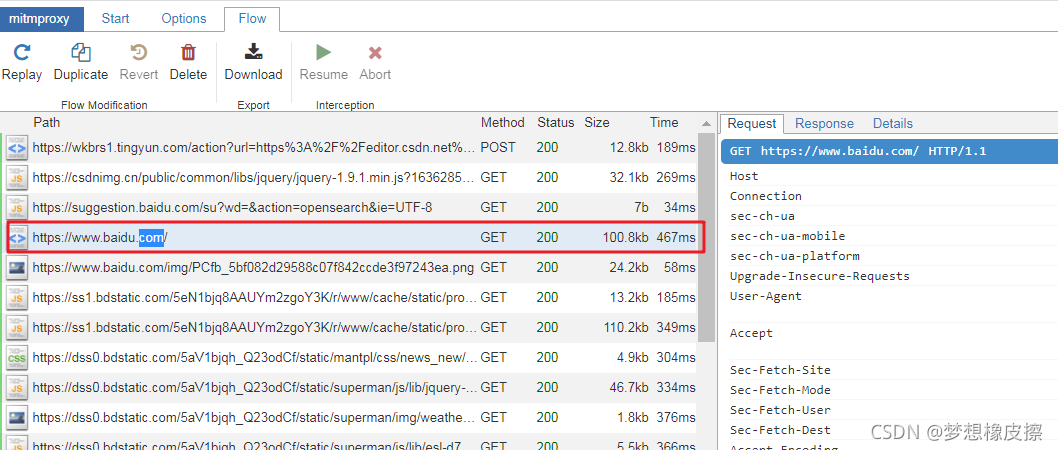Click the JS icon of the 110.2kb ss1.bdstatic.com flow
1058x450 pixels.
(x=17, y=328)
